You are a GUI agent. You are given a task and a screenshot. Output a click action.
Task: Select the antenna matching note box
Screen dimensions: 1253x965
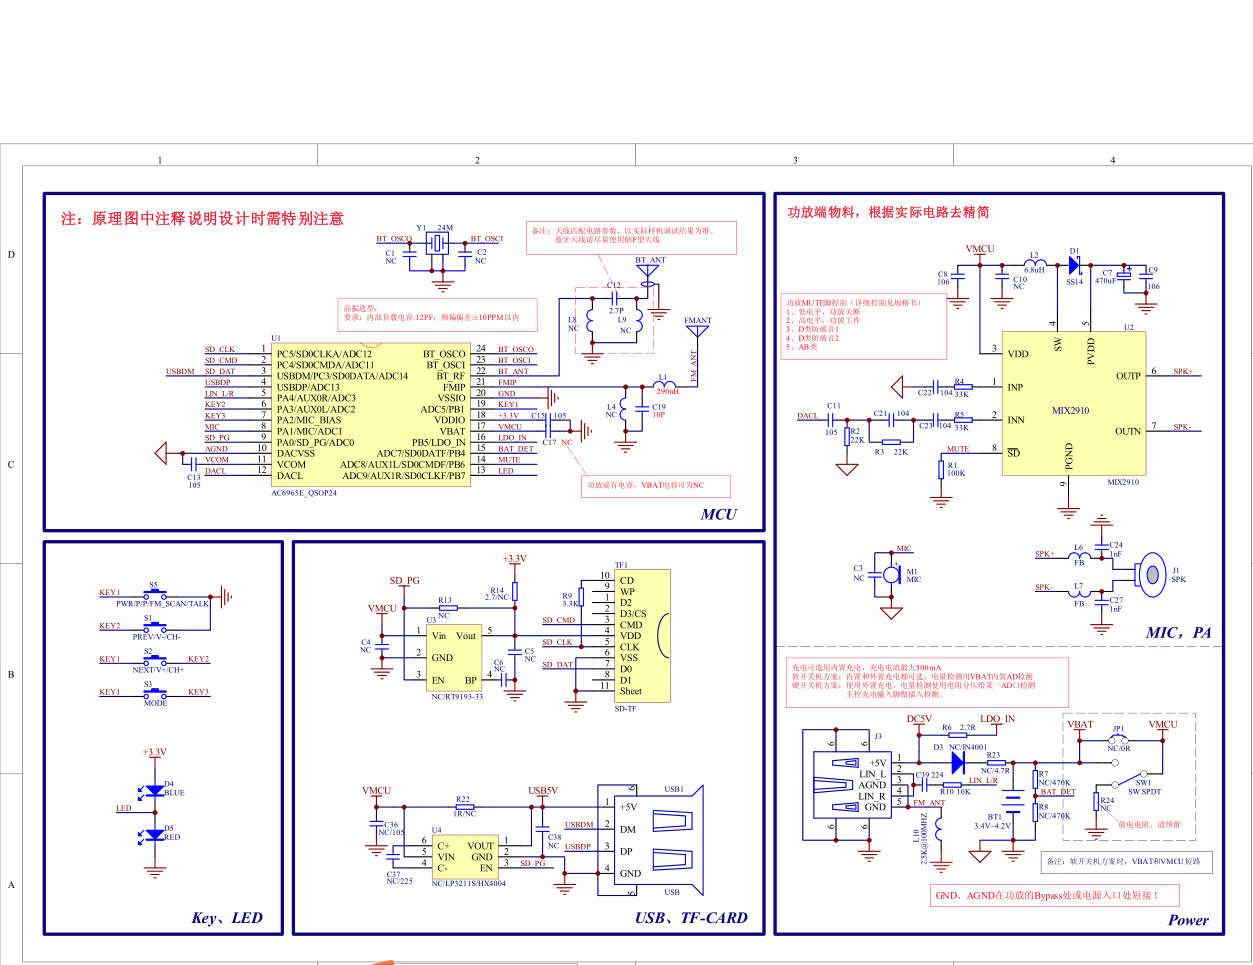[632, 238]
